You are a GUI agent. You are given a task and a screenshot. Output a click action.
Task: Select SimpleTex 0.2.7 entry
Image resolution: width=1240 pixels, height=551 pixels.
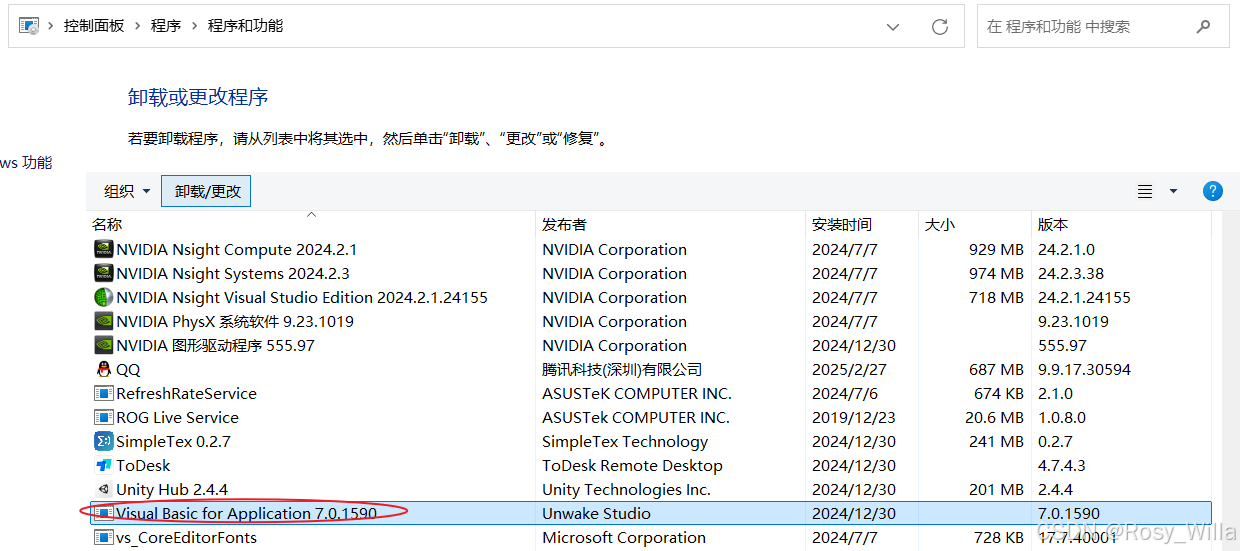173,442
